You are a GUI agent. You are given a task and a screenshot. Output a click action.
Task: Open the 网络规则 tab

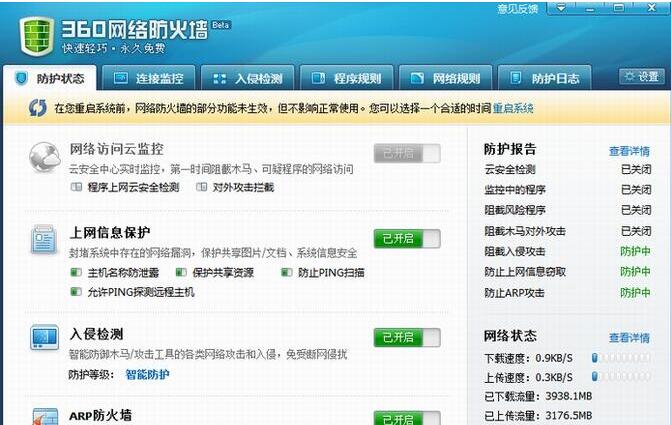coord(445,78)
